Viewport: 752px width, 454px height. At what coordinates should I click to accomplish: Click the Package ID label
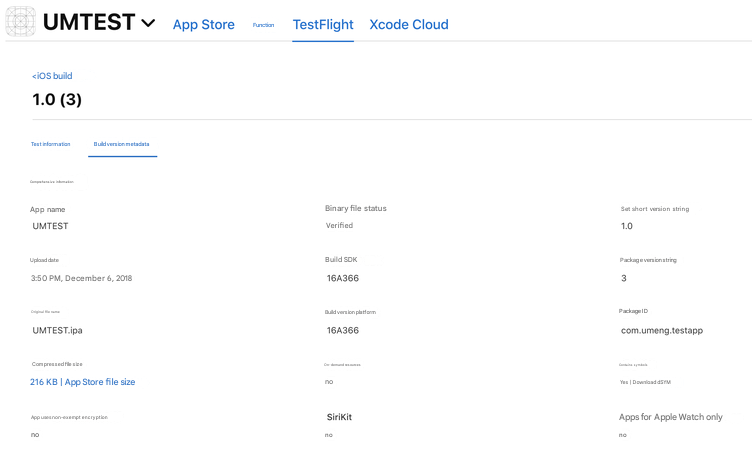pos(634,311)
